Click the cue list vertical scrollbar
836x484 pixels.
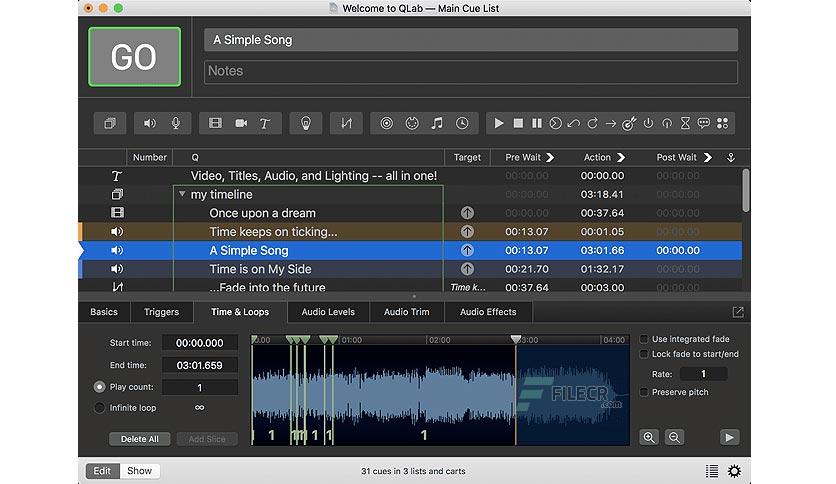746,191
